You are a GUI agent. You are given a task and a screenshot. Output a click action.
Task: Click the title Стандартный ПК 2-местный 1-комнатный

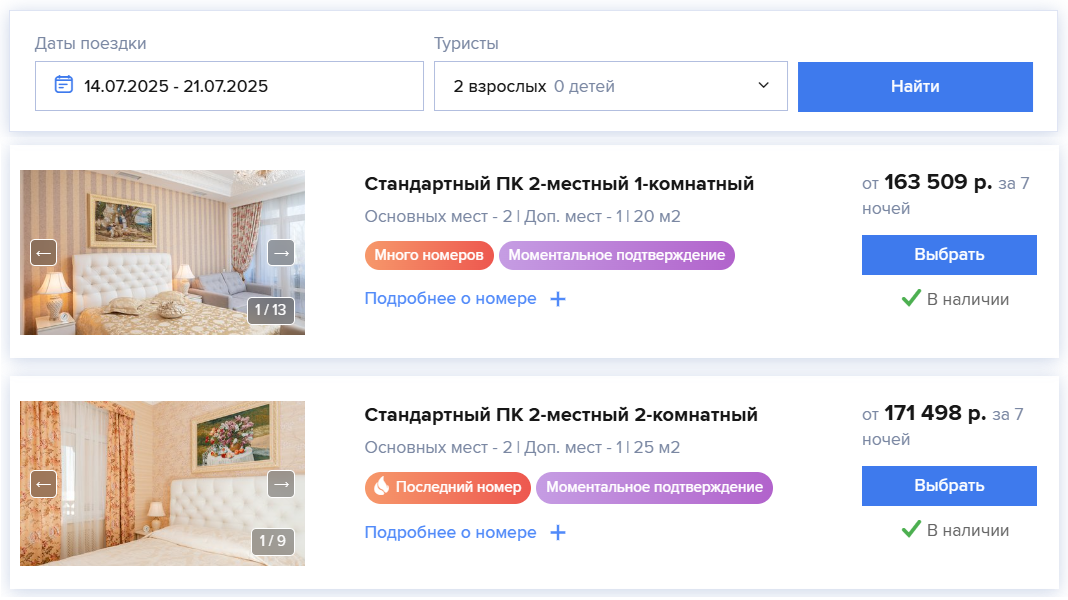(x=559, y=184)
